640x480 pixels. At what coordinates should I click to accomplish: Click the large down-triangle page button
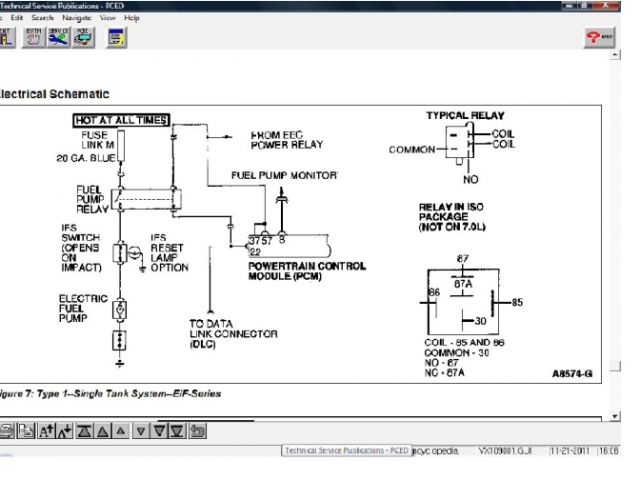point(158,431)
